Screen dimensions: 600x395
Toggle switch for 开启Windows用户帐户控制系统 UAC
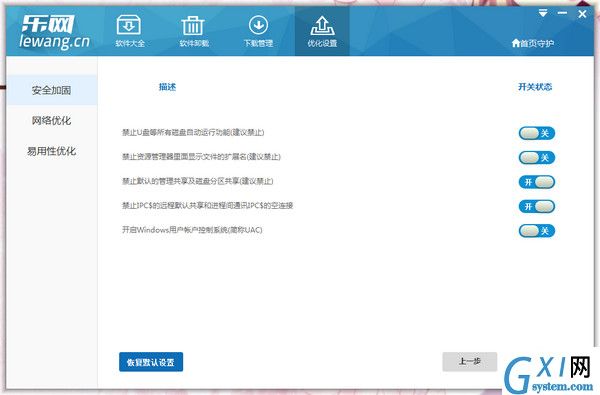(536, 231)
